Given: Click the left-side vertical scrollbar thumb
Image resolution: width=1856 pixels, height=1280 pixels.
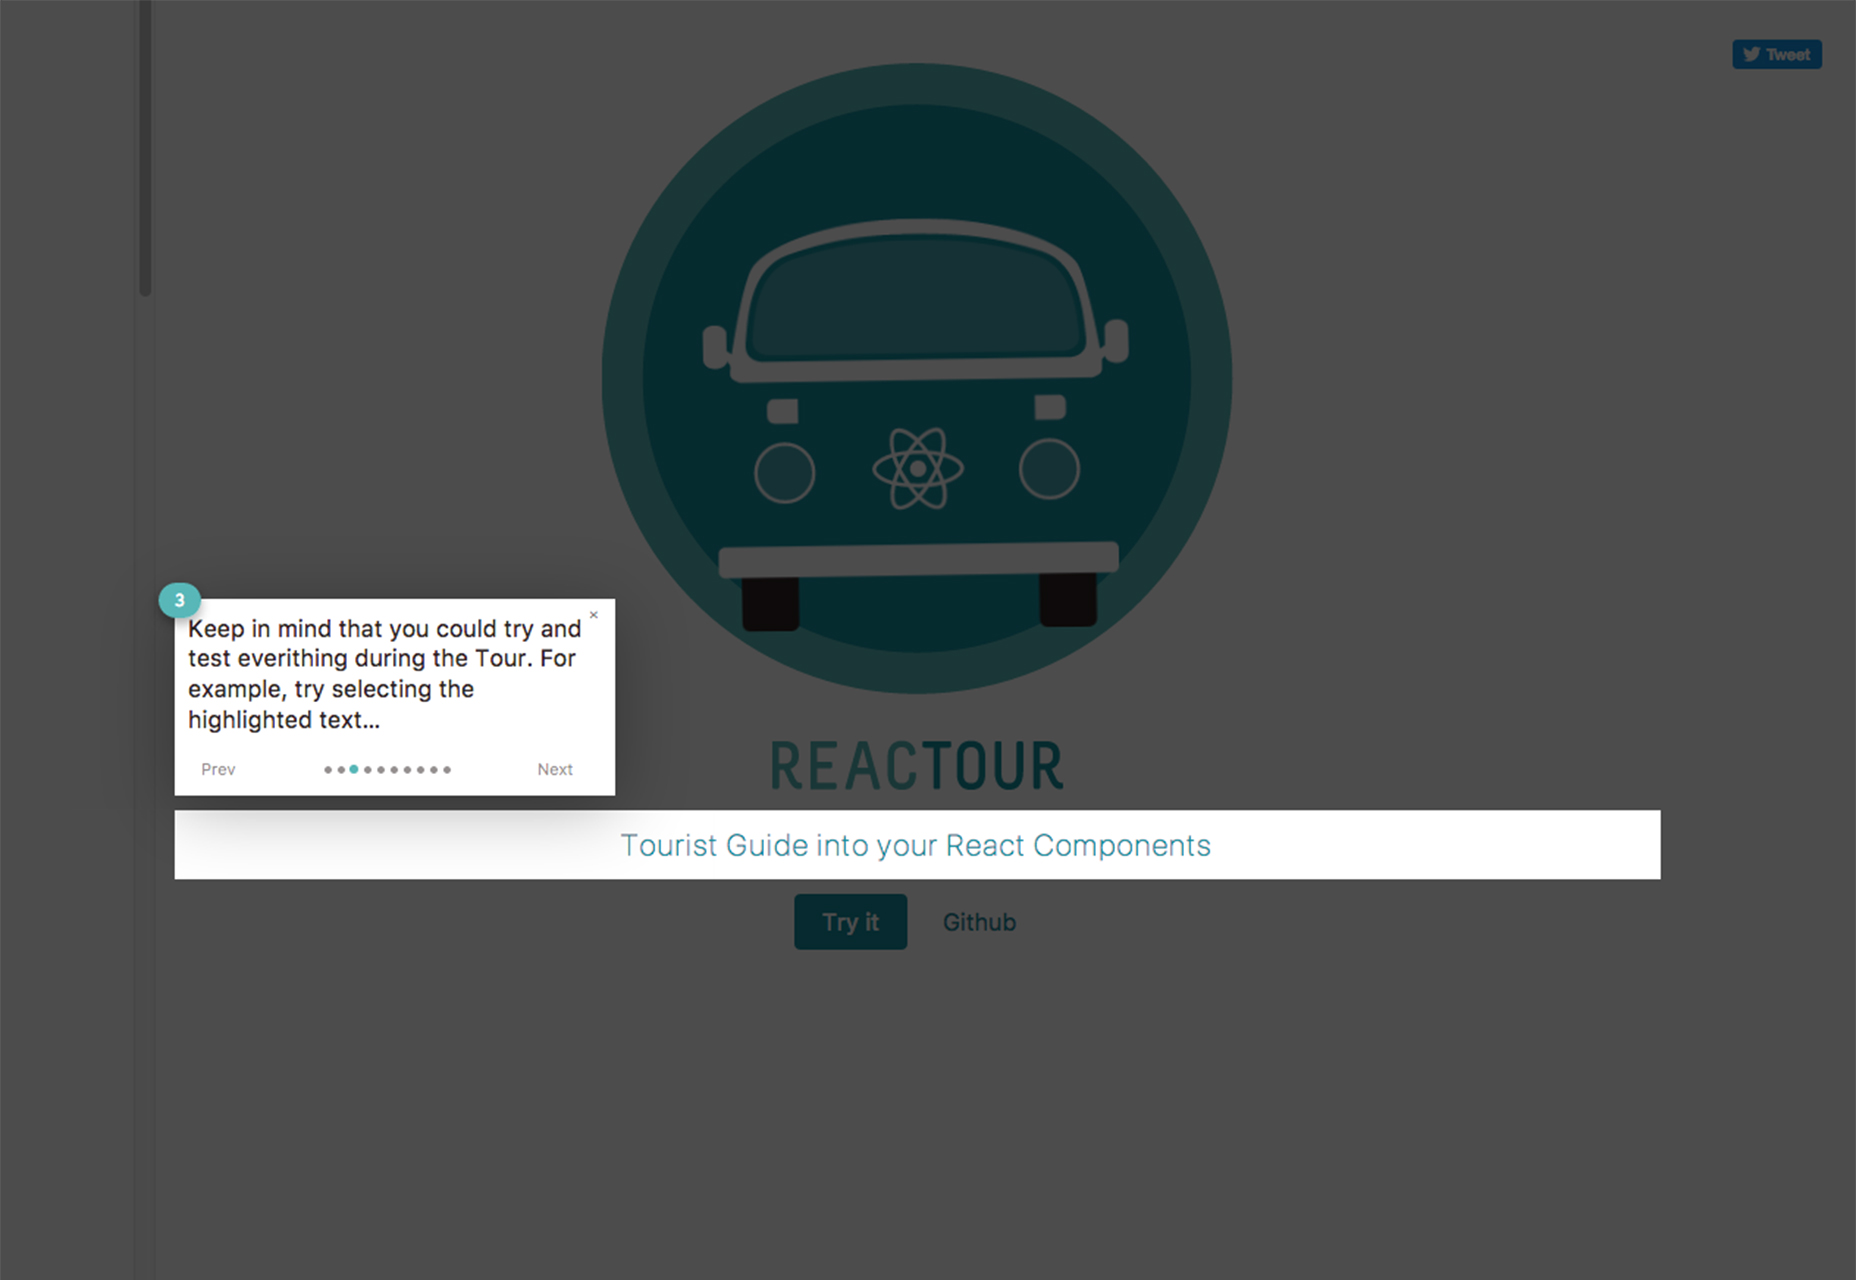Looking at the screenshot, I should click(x=145, y=148).
